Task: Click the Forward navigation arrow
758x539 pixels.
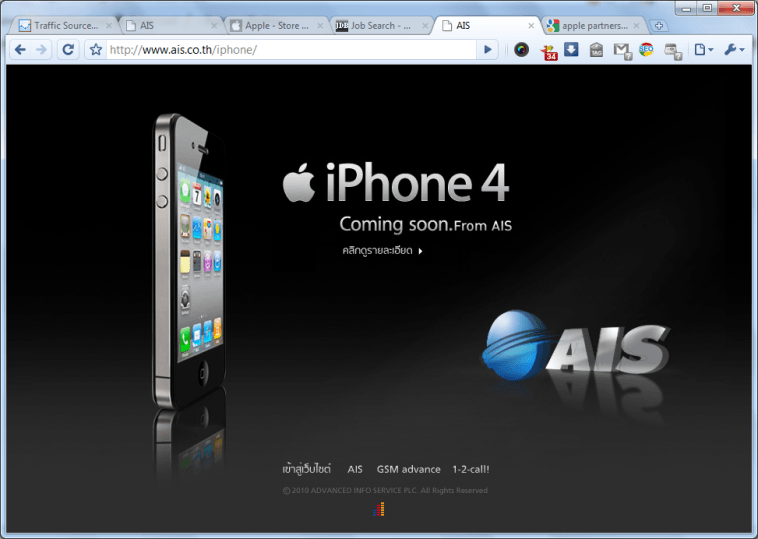Action: [x=41, y=49]
